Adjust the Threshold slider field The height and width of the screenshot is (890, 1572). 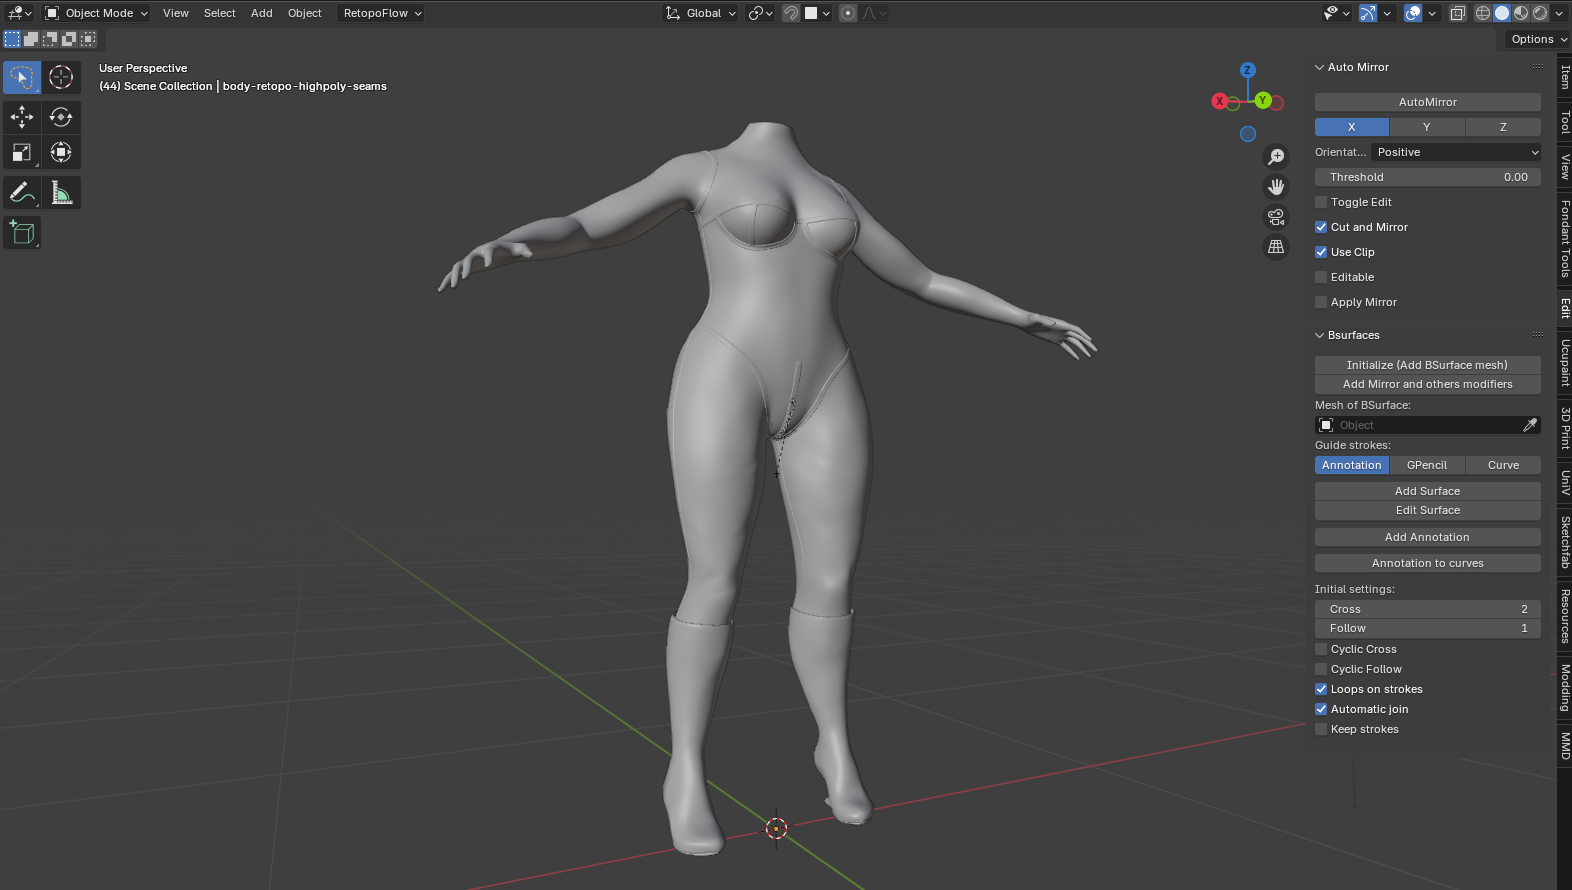pyautogui.click(x=1427, y=177)
